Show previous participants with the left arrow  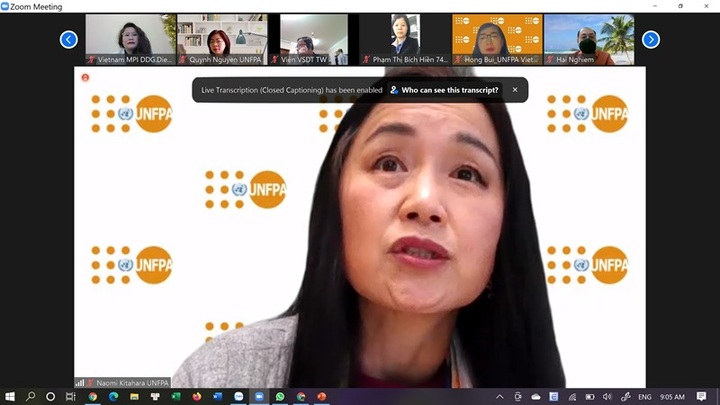[68, 39]
